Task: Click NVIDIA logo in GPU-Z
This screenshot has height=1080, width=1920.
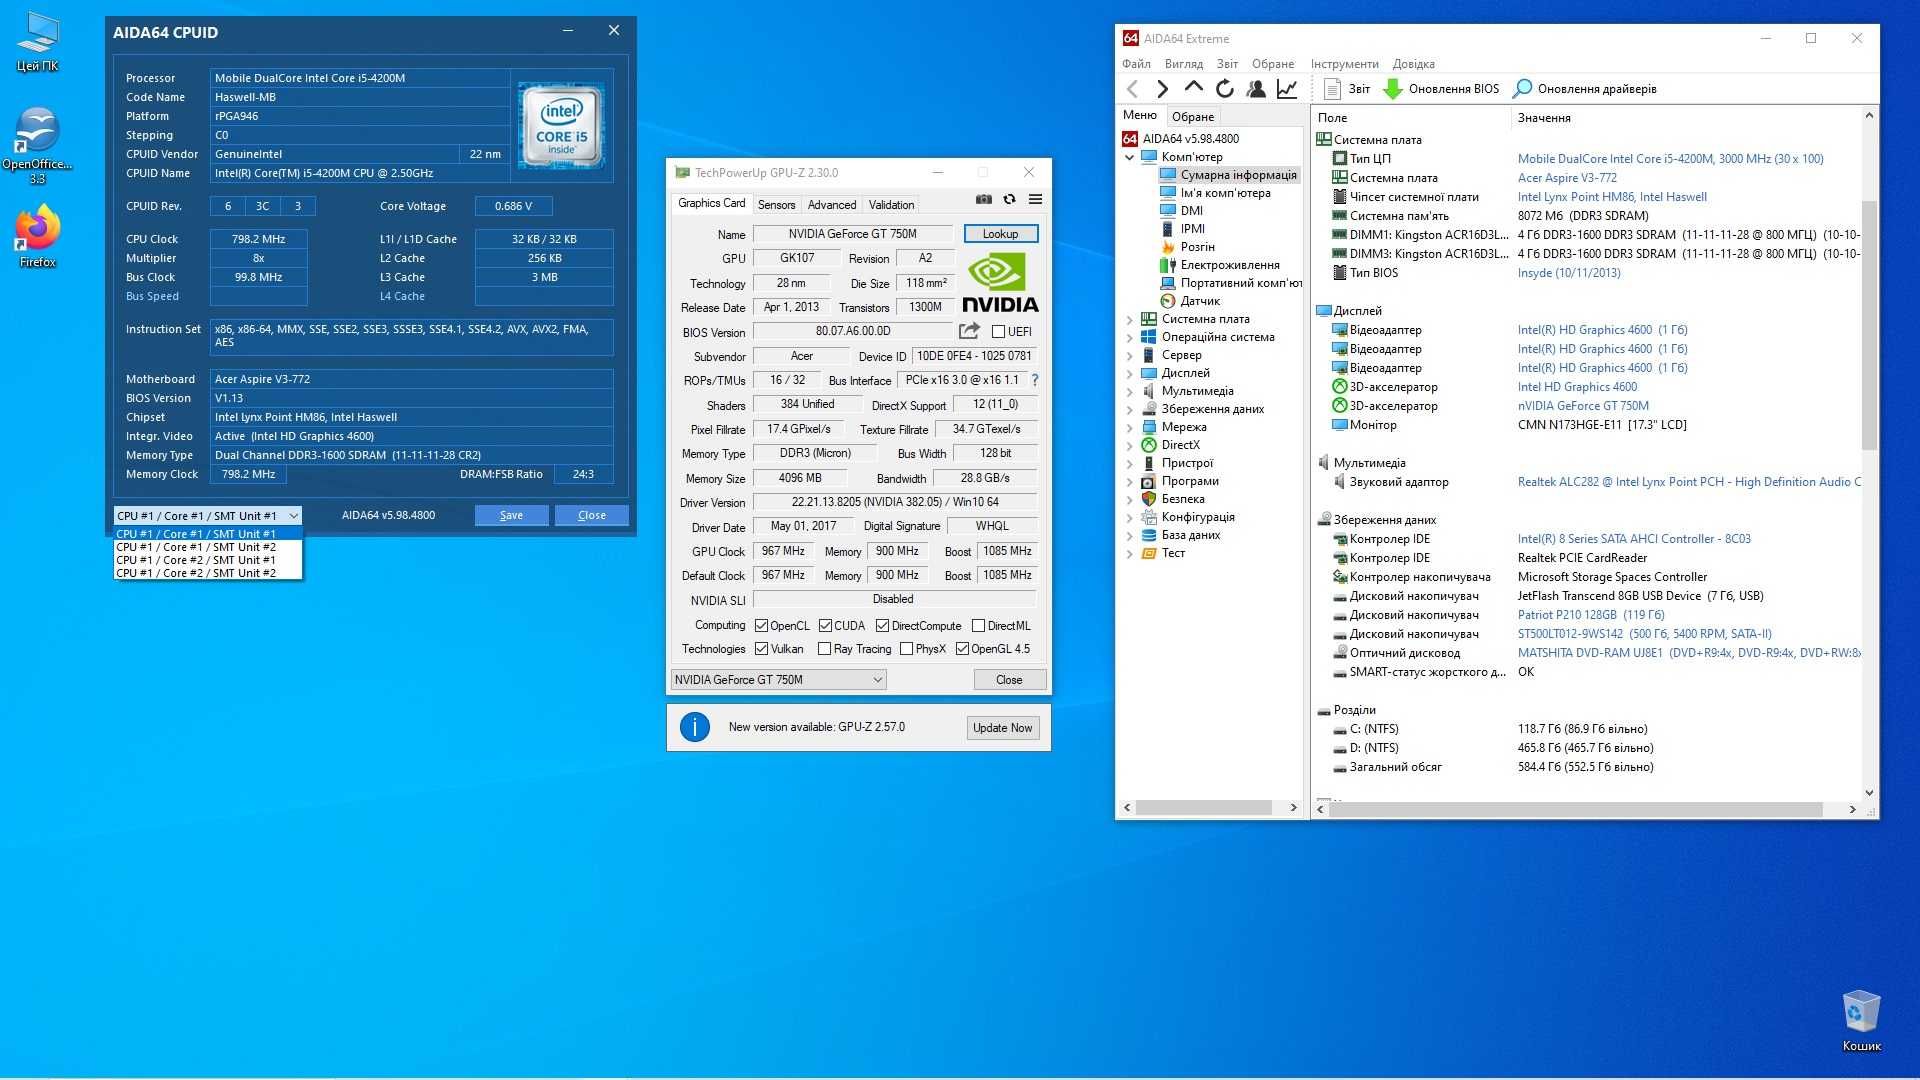Action: (1000, 283)
